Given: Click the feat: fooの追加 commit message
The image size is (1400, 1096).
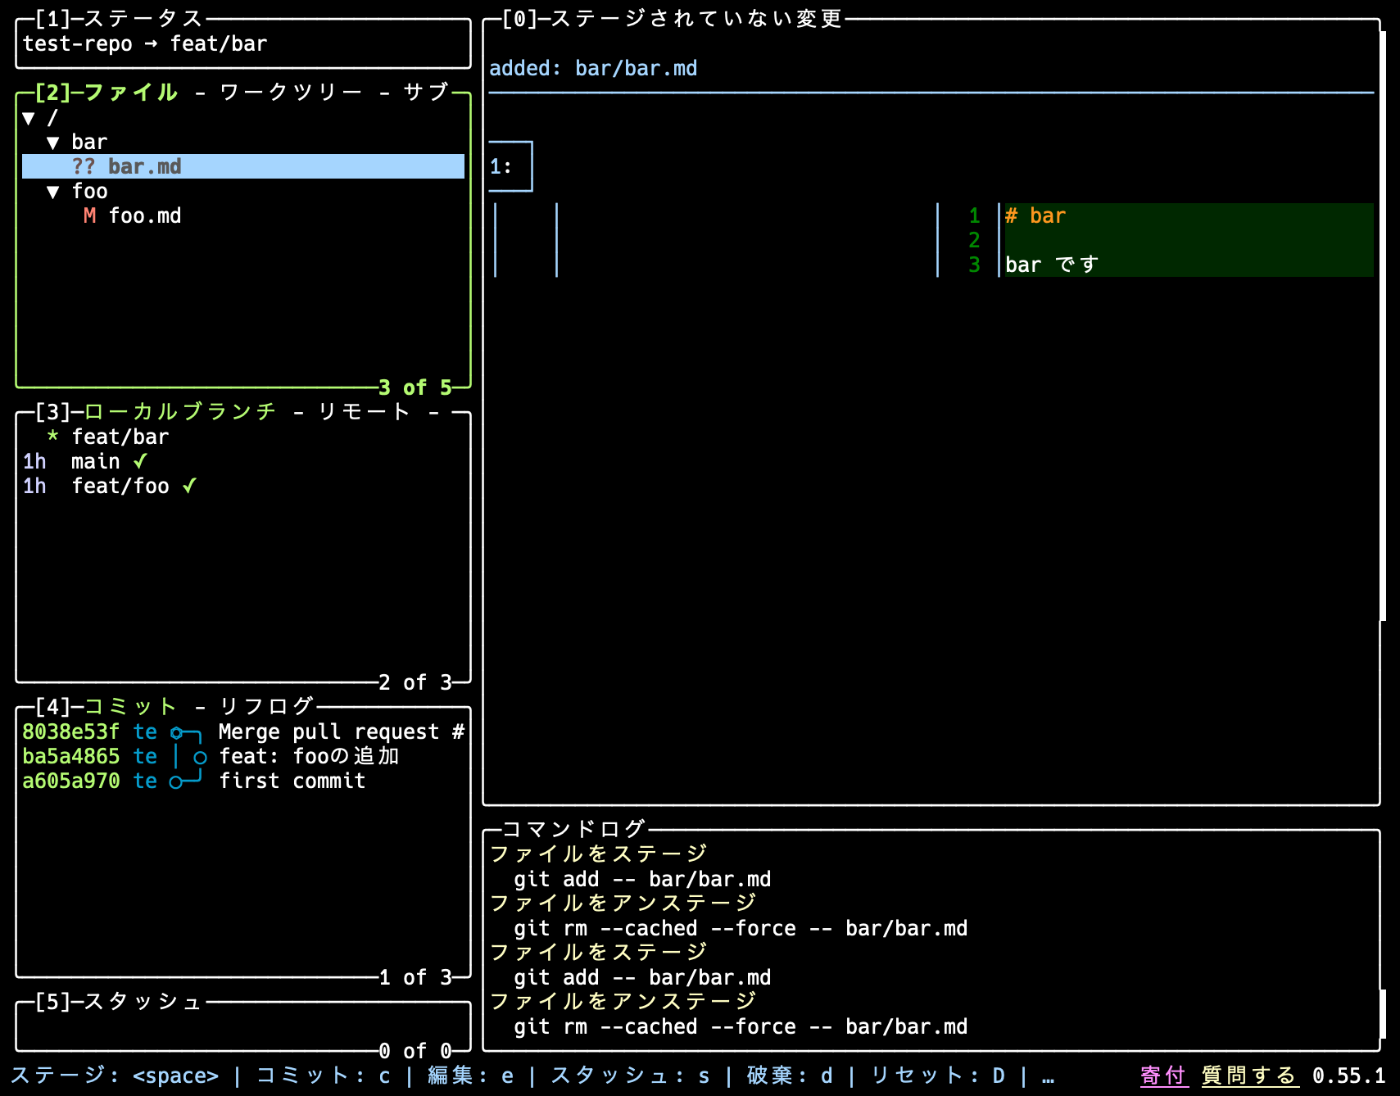Looking at the screenshot, I should 309,757.
